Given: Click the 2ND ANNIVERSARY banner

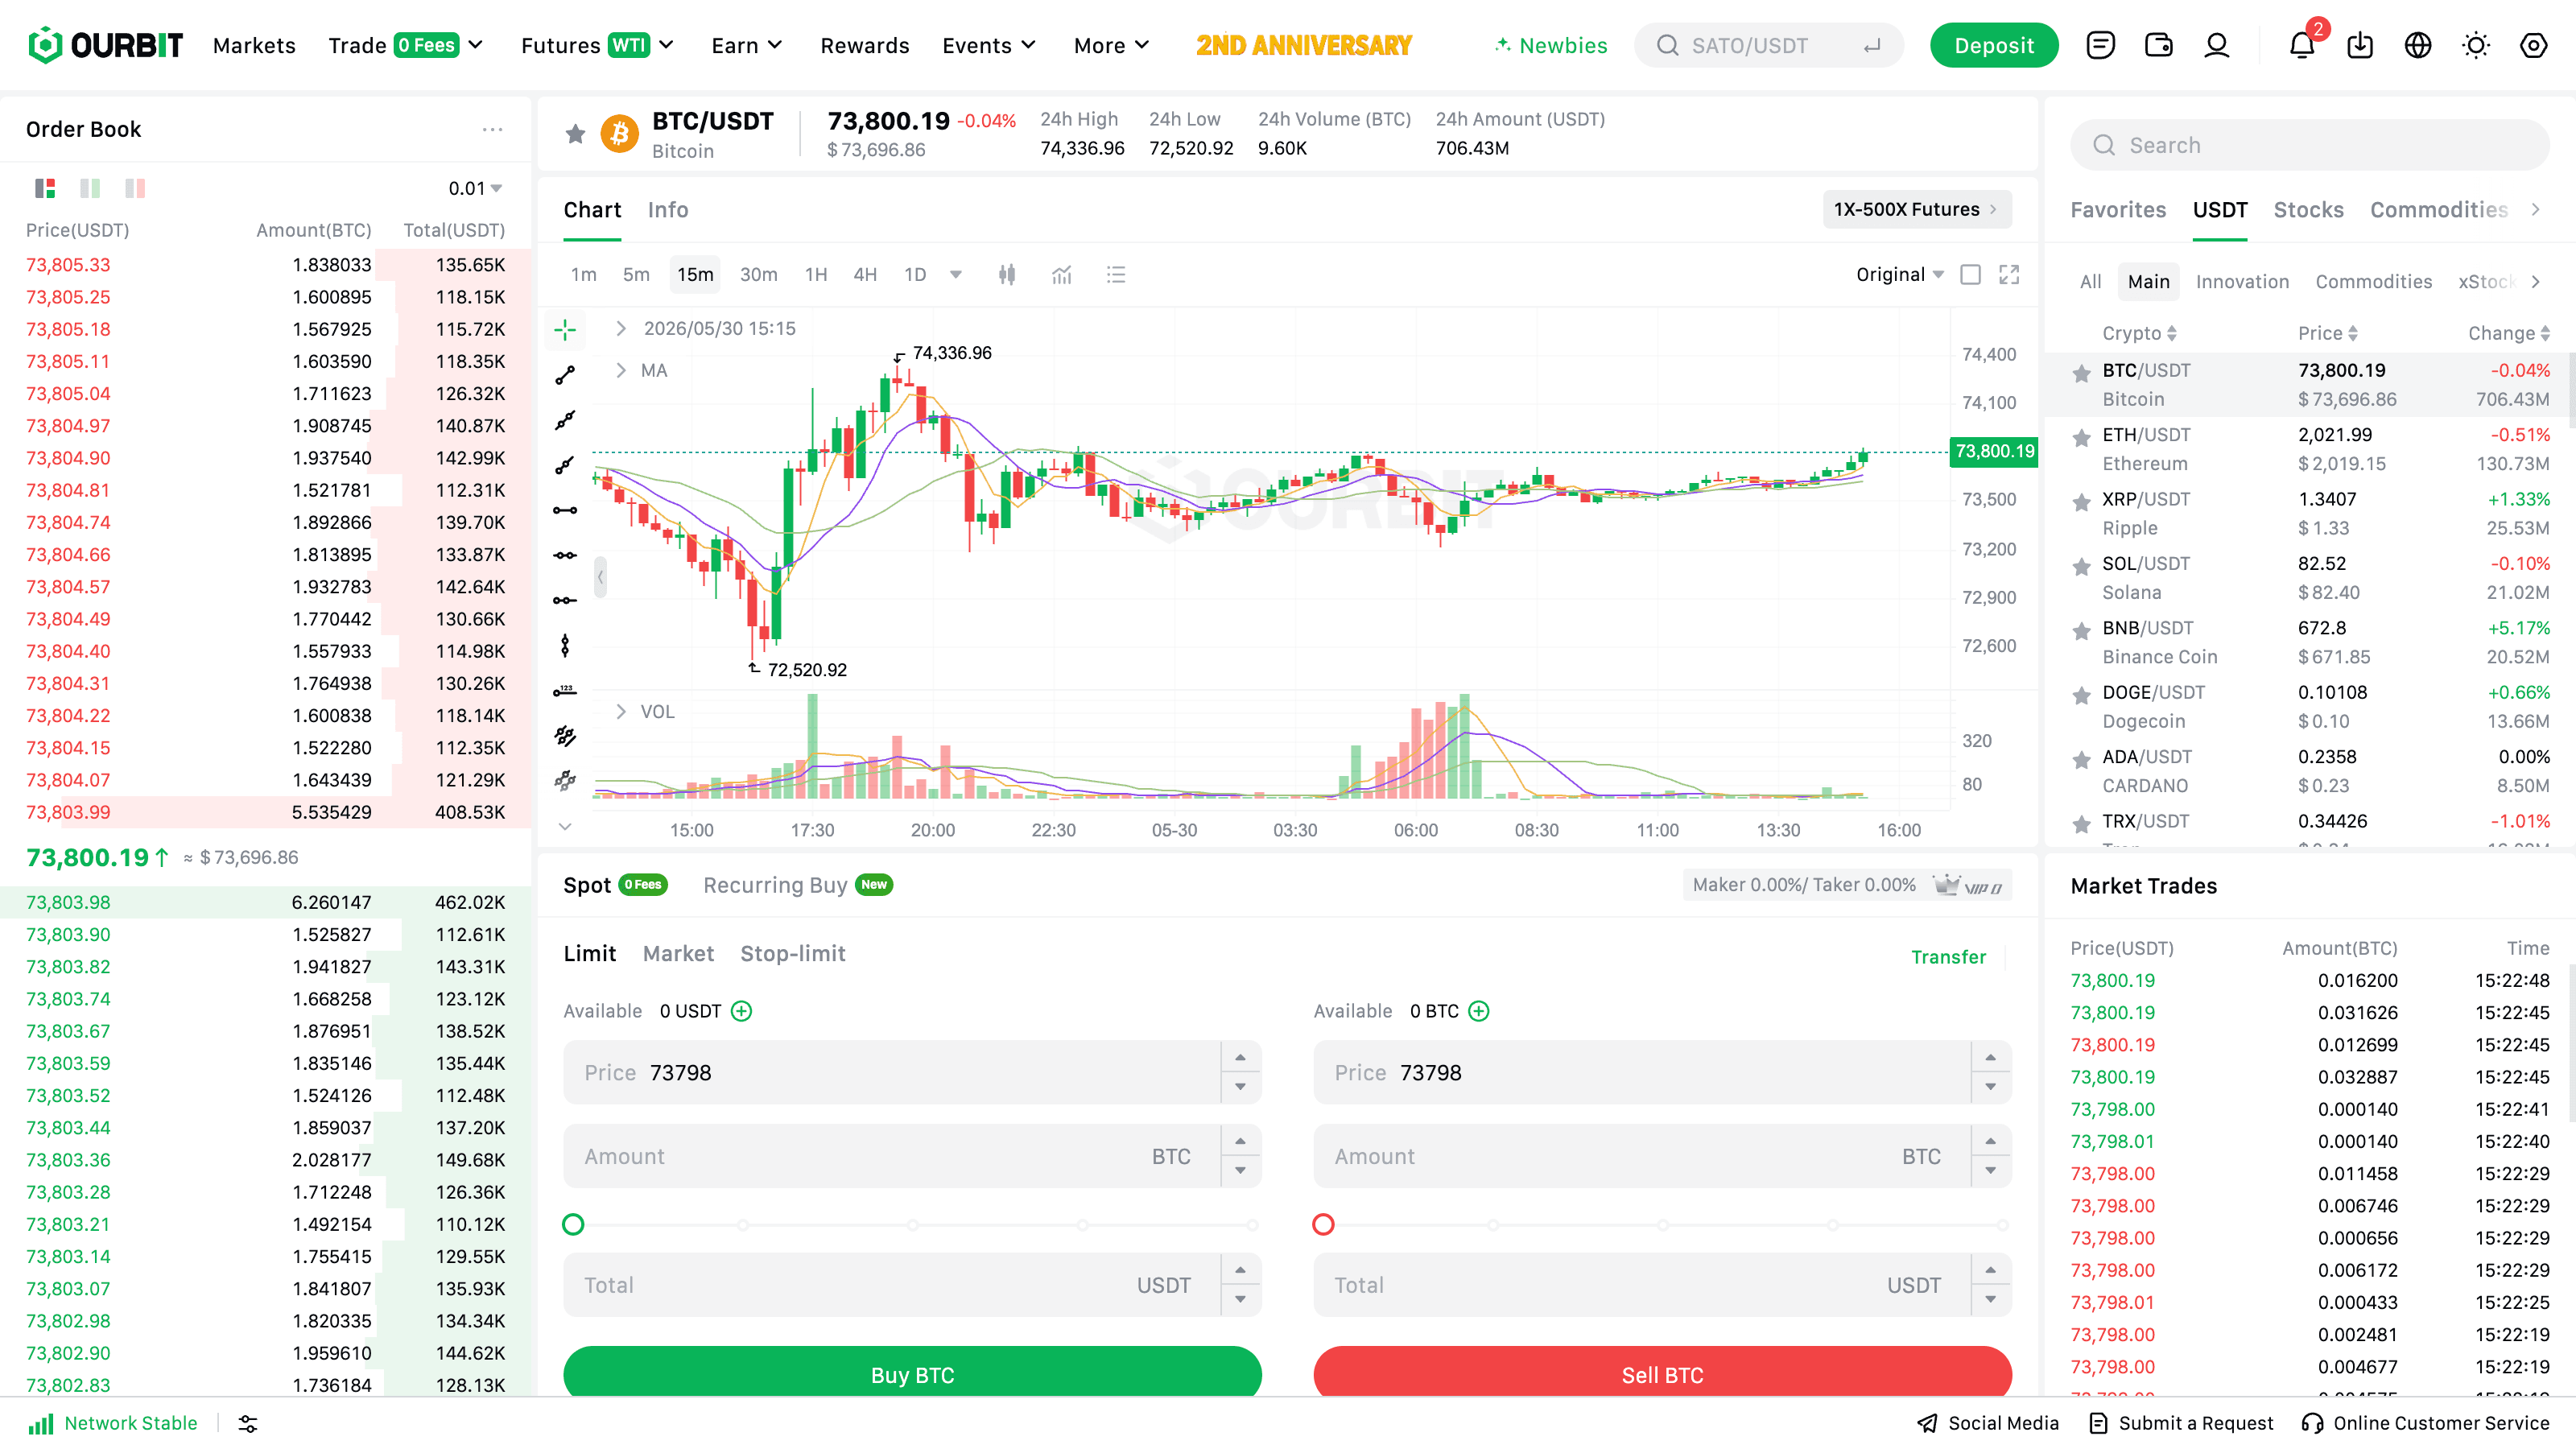Looking at the screenshot, I should pyautogui.click(x=1304, y=45).
